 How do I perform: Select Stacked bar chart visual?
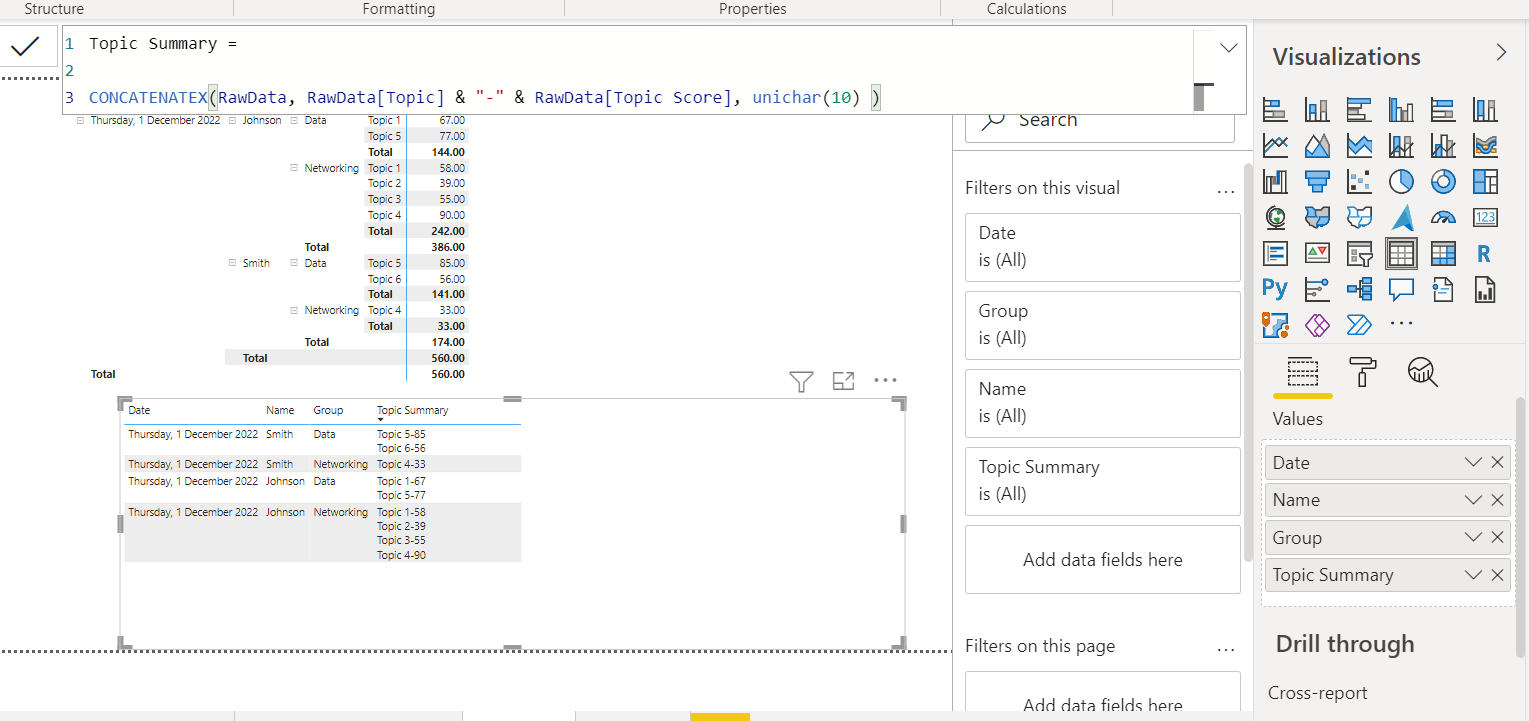tap(1274, 110)
